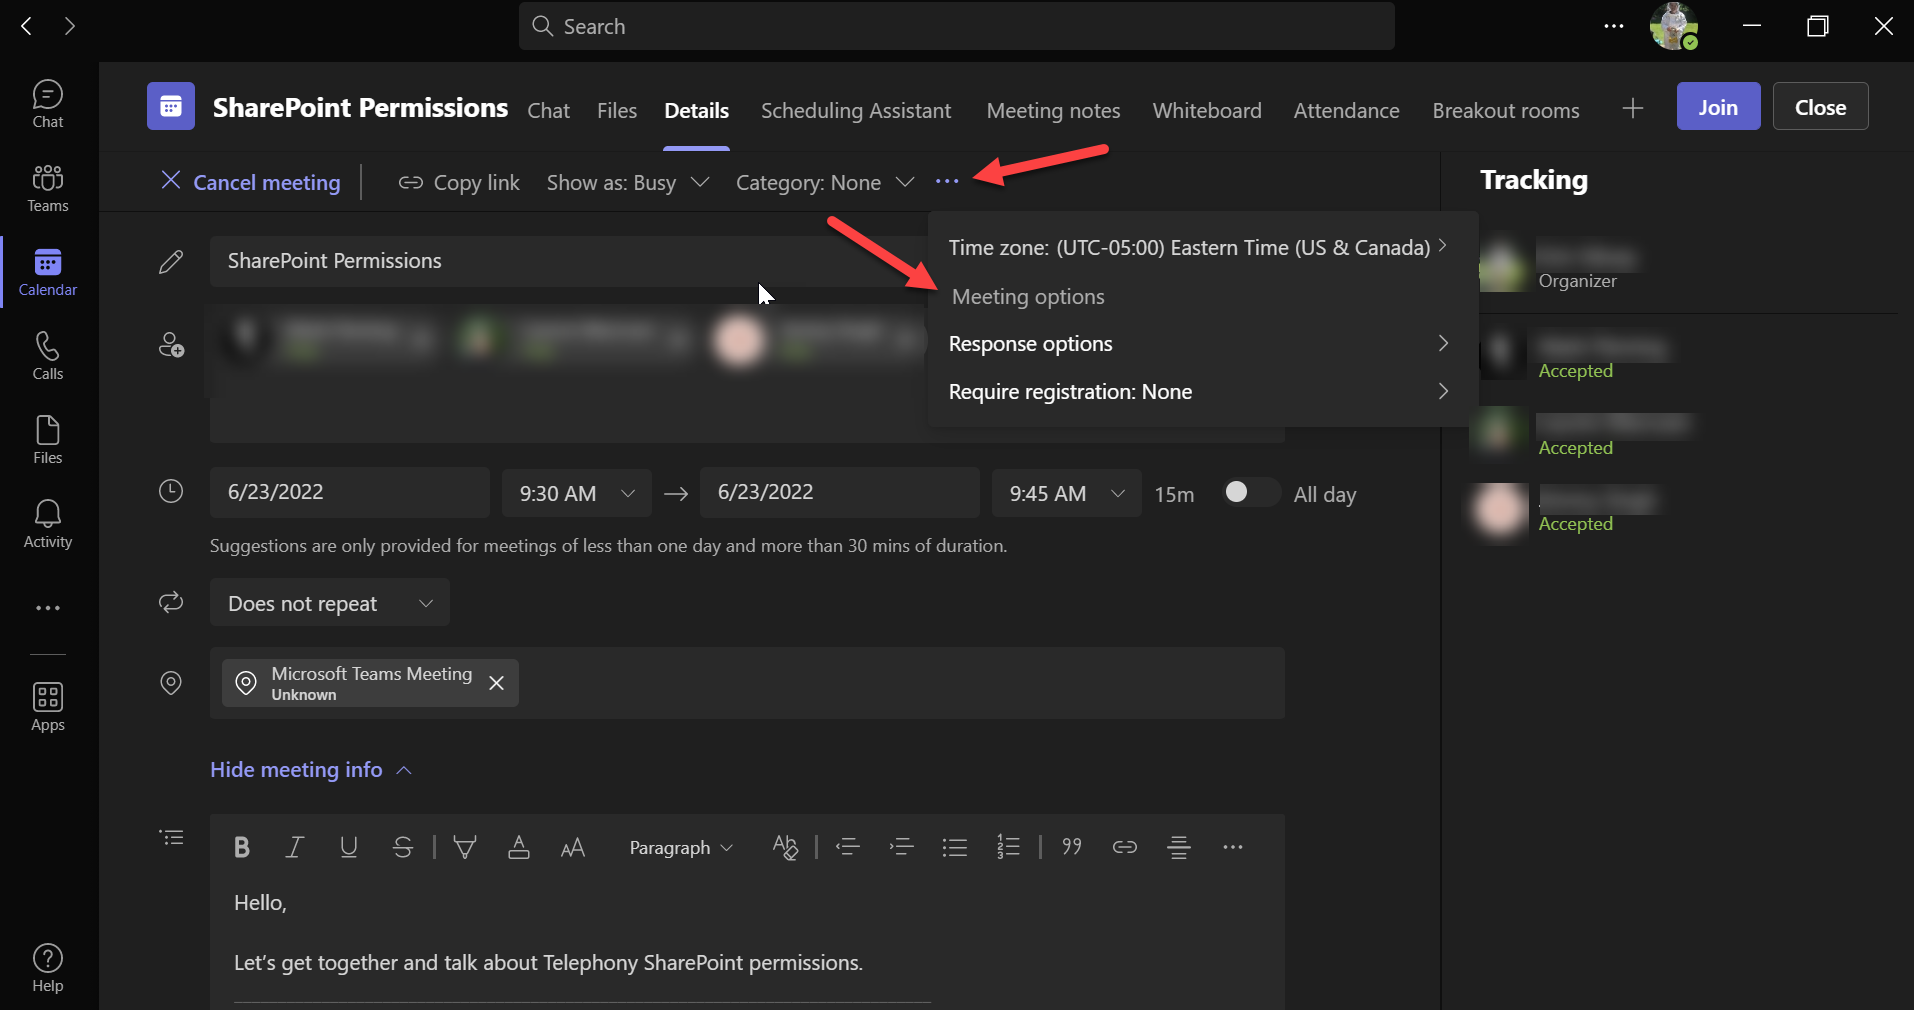The image size is (1914, 1010).
Task: Expand the Show as: Busy dropdown
Action: click(627, 183)
